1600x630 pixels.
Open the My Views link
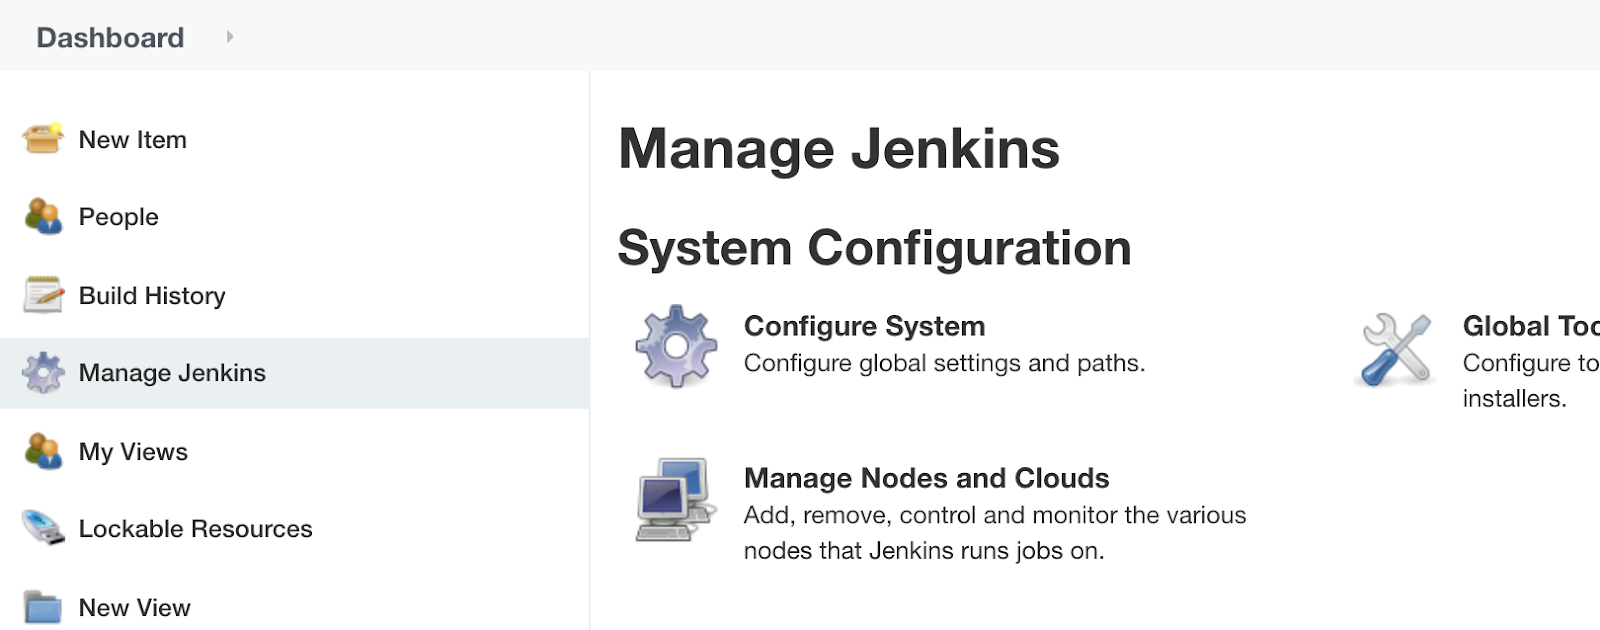133,452
